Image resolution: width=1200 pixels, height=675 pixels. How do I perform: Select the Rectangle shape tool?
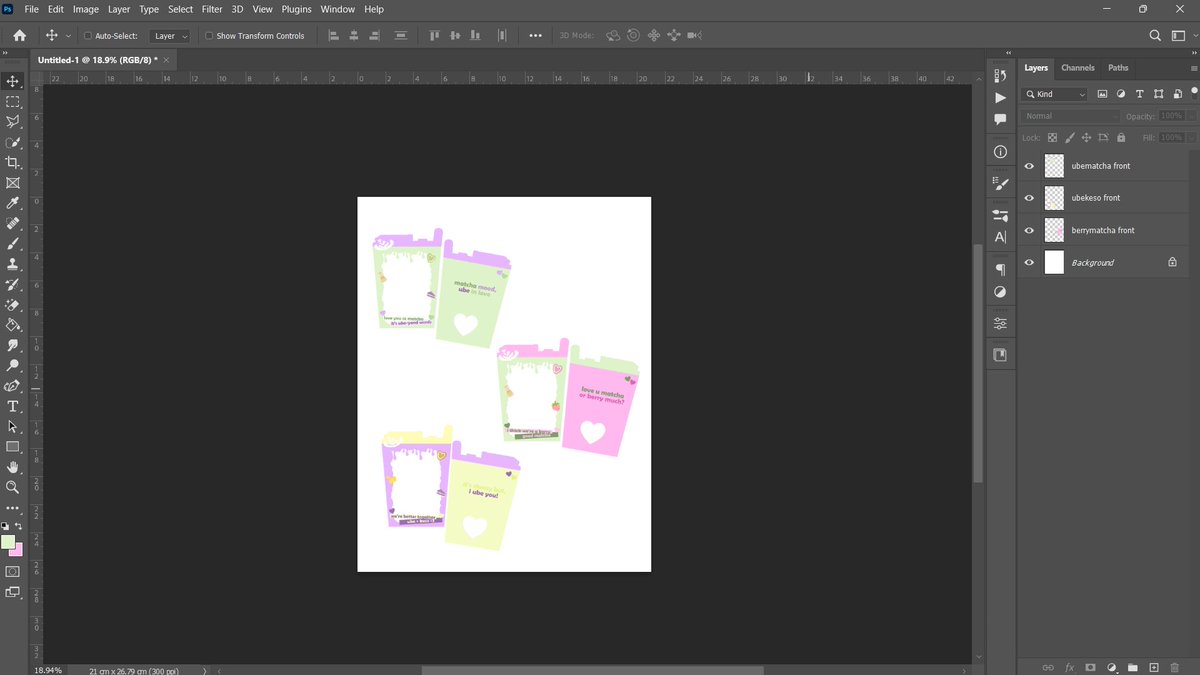point(13,447)
